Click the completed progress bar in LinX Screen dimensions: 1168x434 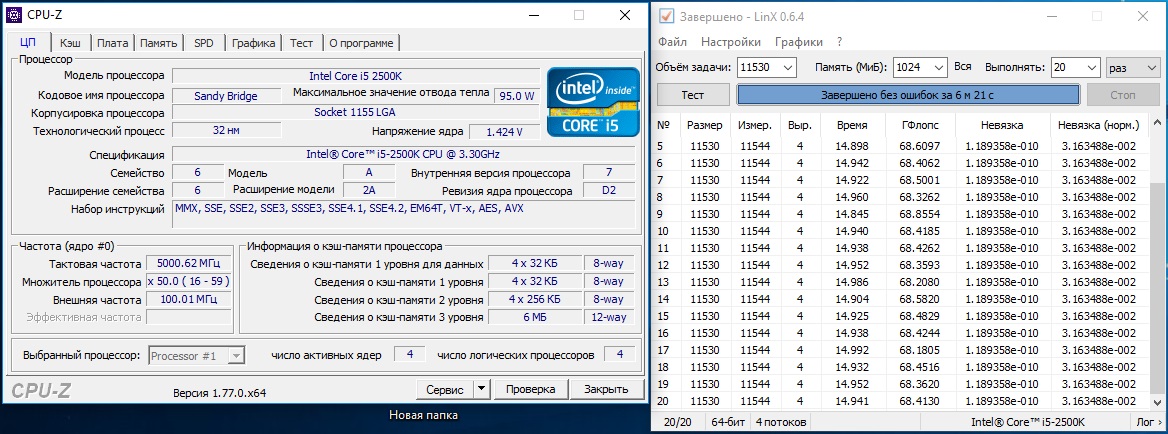click(908, 95)
